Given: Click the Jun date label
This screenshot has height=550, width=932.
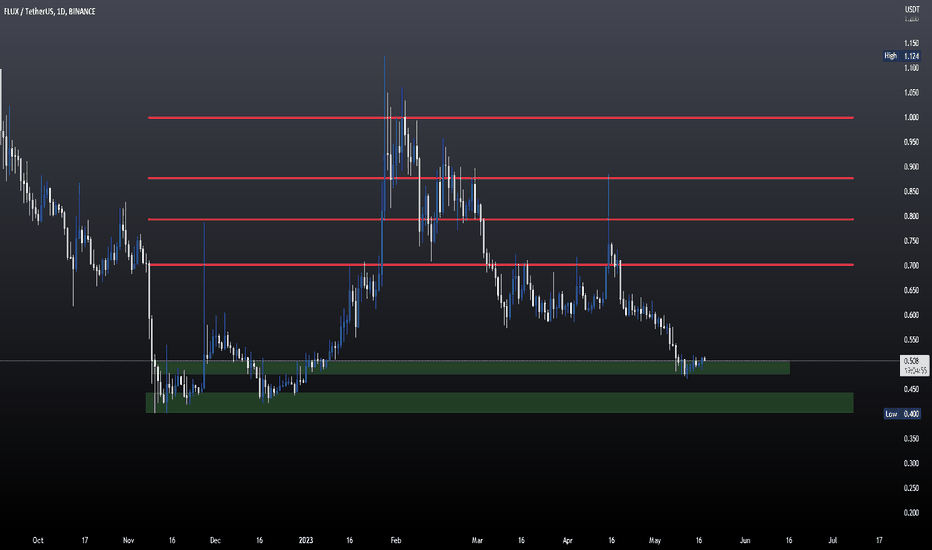Looking at the screenshot, I should [x=745, y=540].
